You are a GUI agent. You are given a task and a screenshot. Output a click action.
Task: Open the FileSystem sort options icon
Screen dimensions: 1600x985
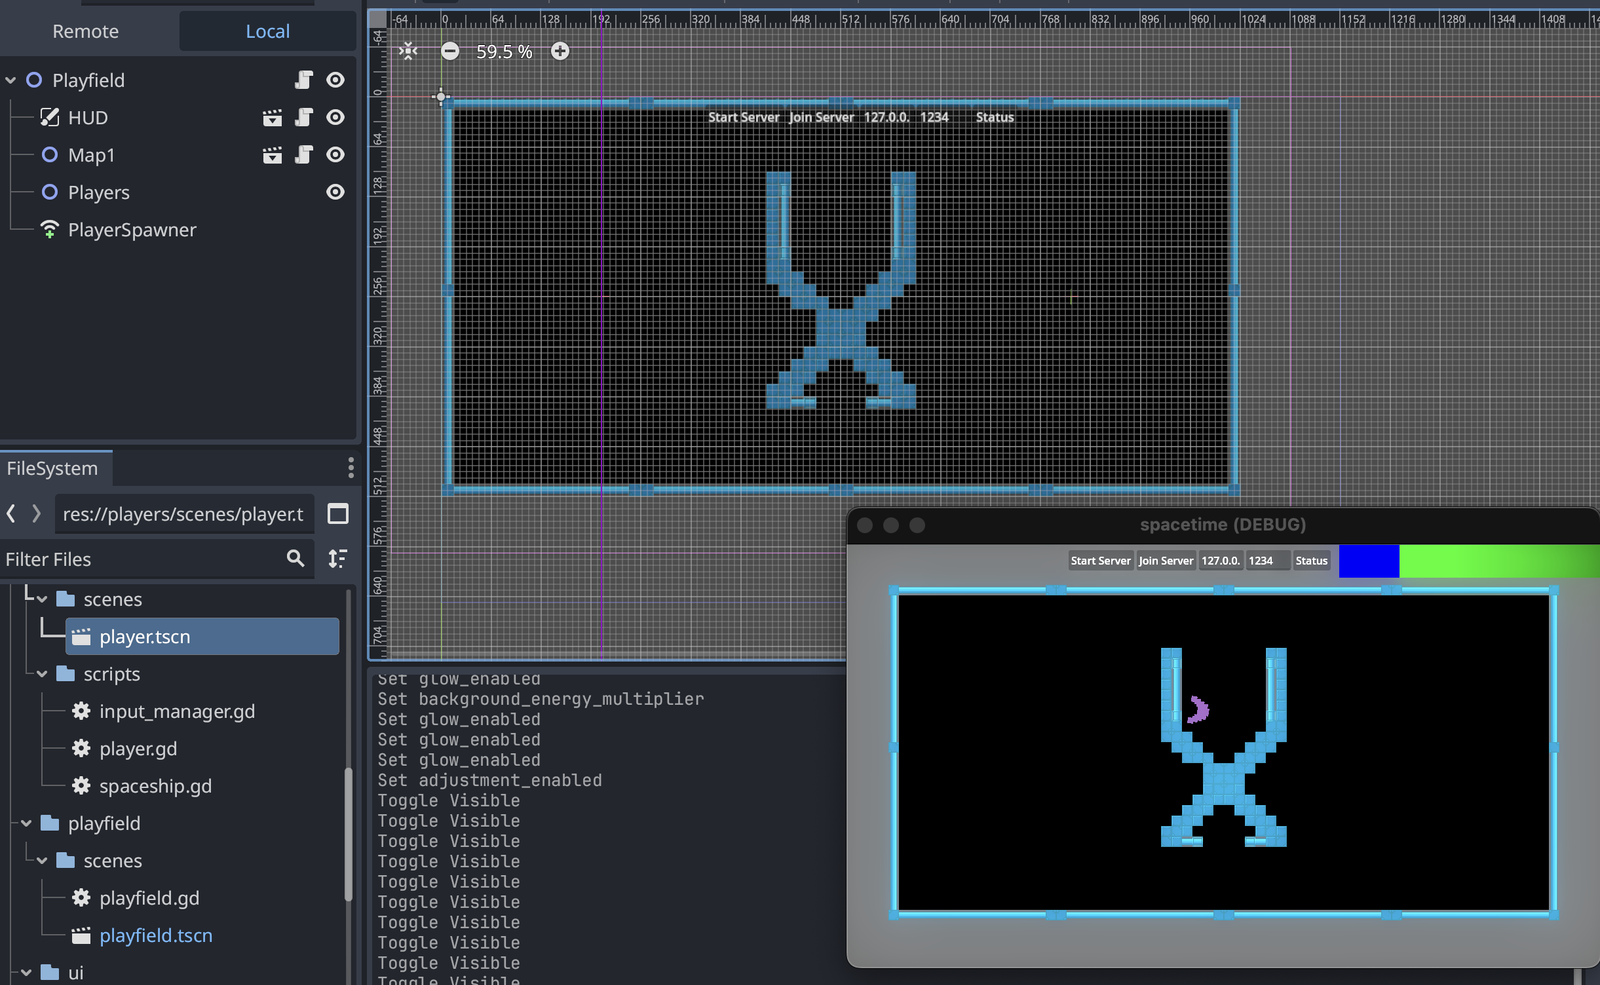(338, 559)
